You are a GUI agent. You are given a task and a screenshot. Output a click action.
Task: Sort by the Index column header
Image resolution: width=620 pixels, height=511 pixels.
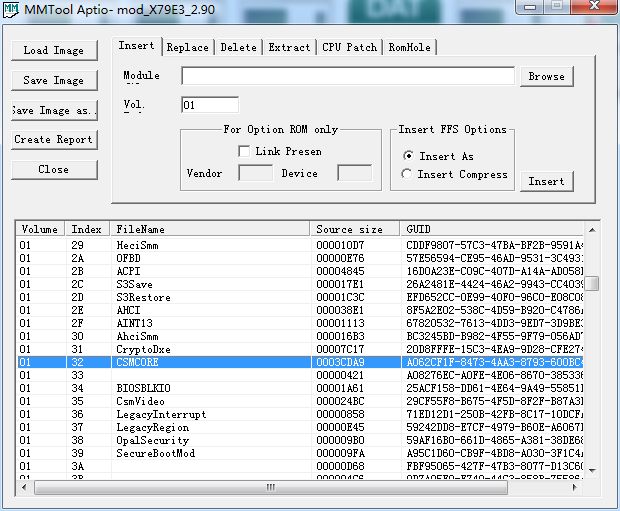point(88,229)
